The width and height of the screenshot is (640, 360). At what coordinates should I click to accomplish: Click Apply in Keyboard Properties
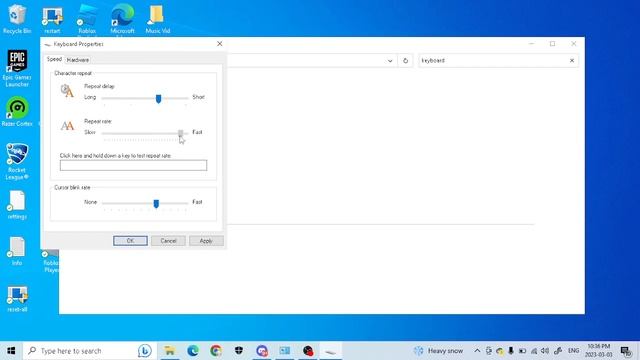click(x=206, y=241)
